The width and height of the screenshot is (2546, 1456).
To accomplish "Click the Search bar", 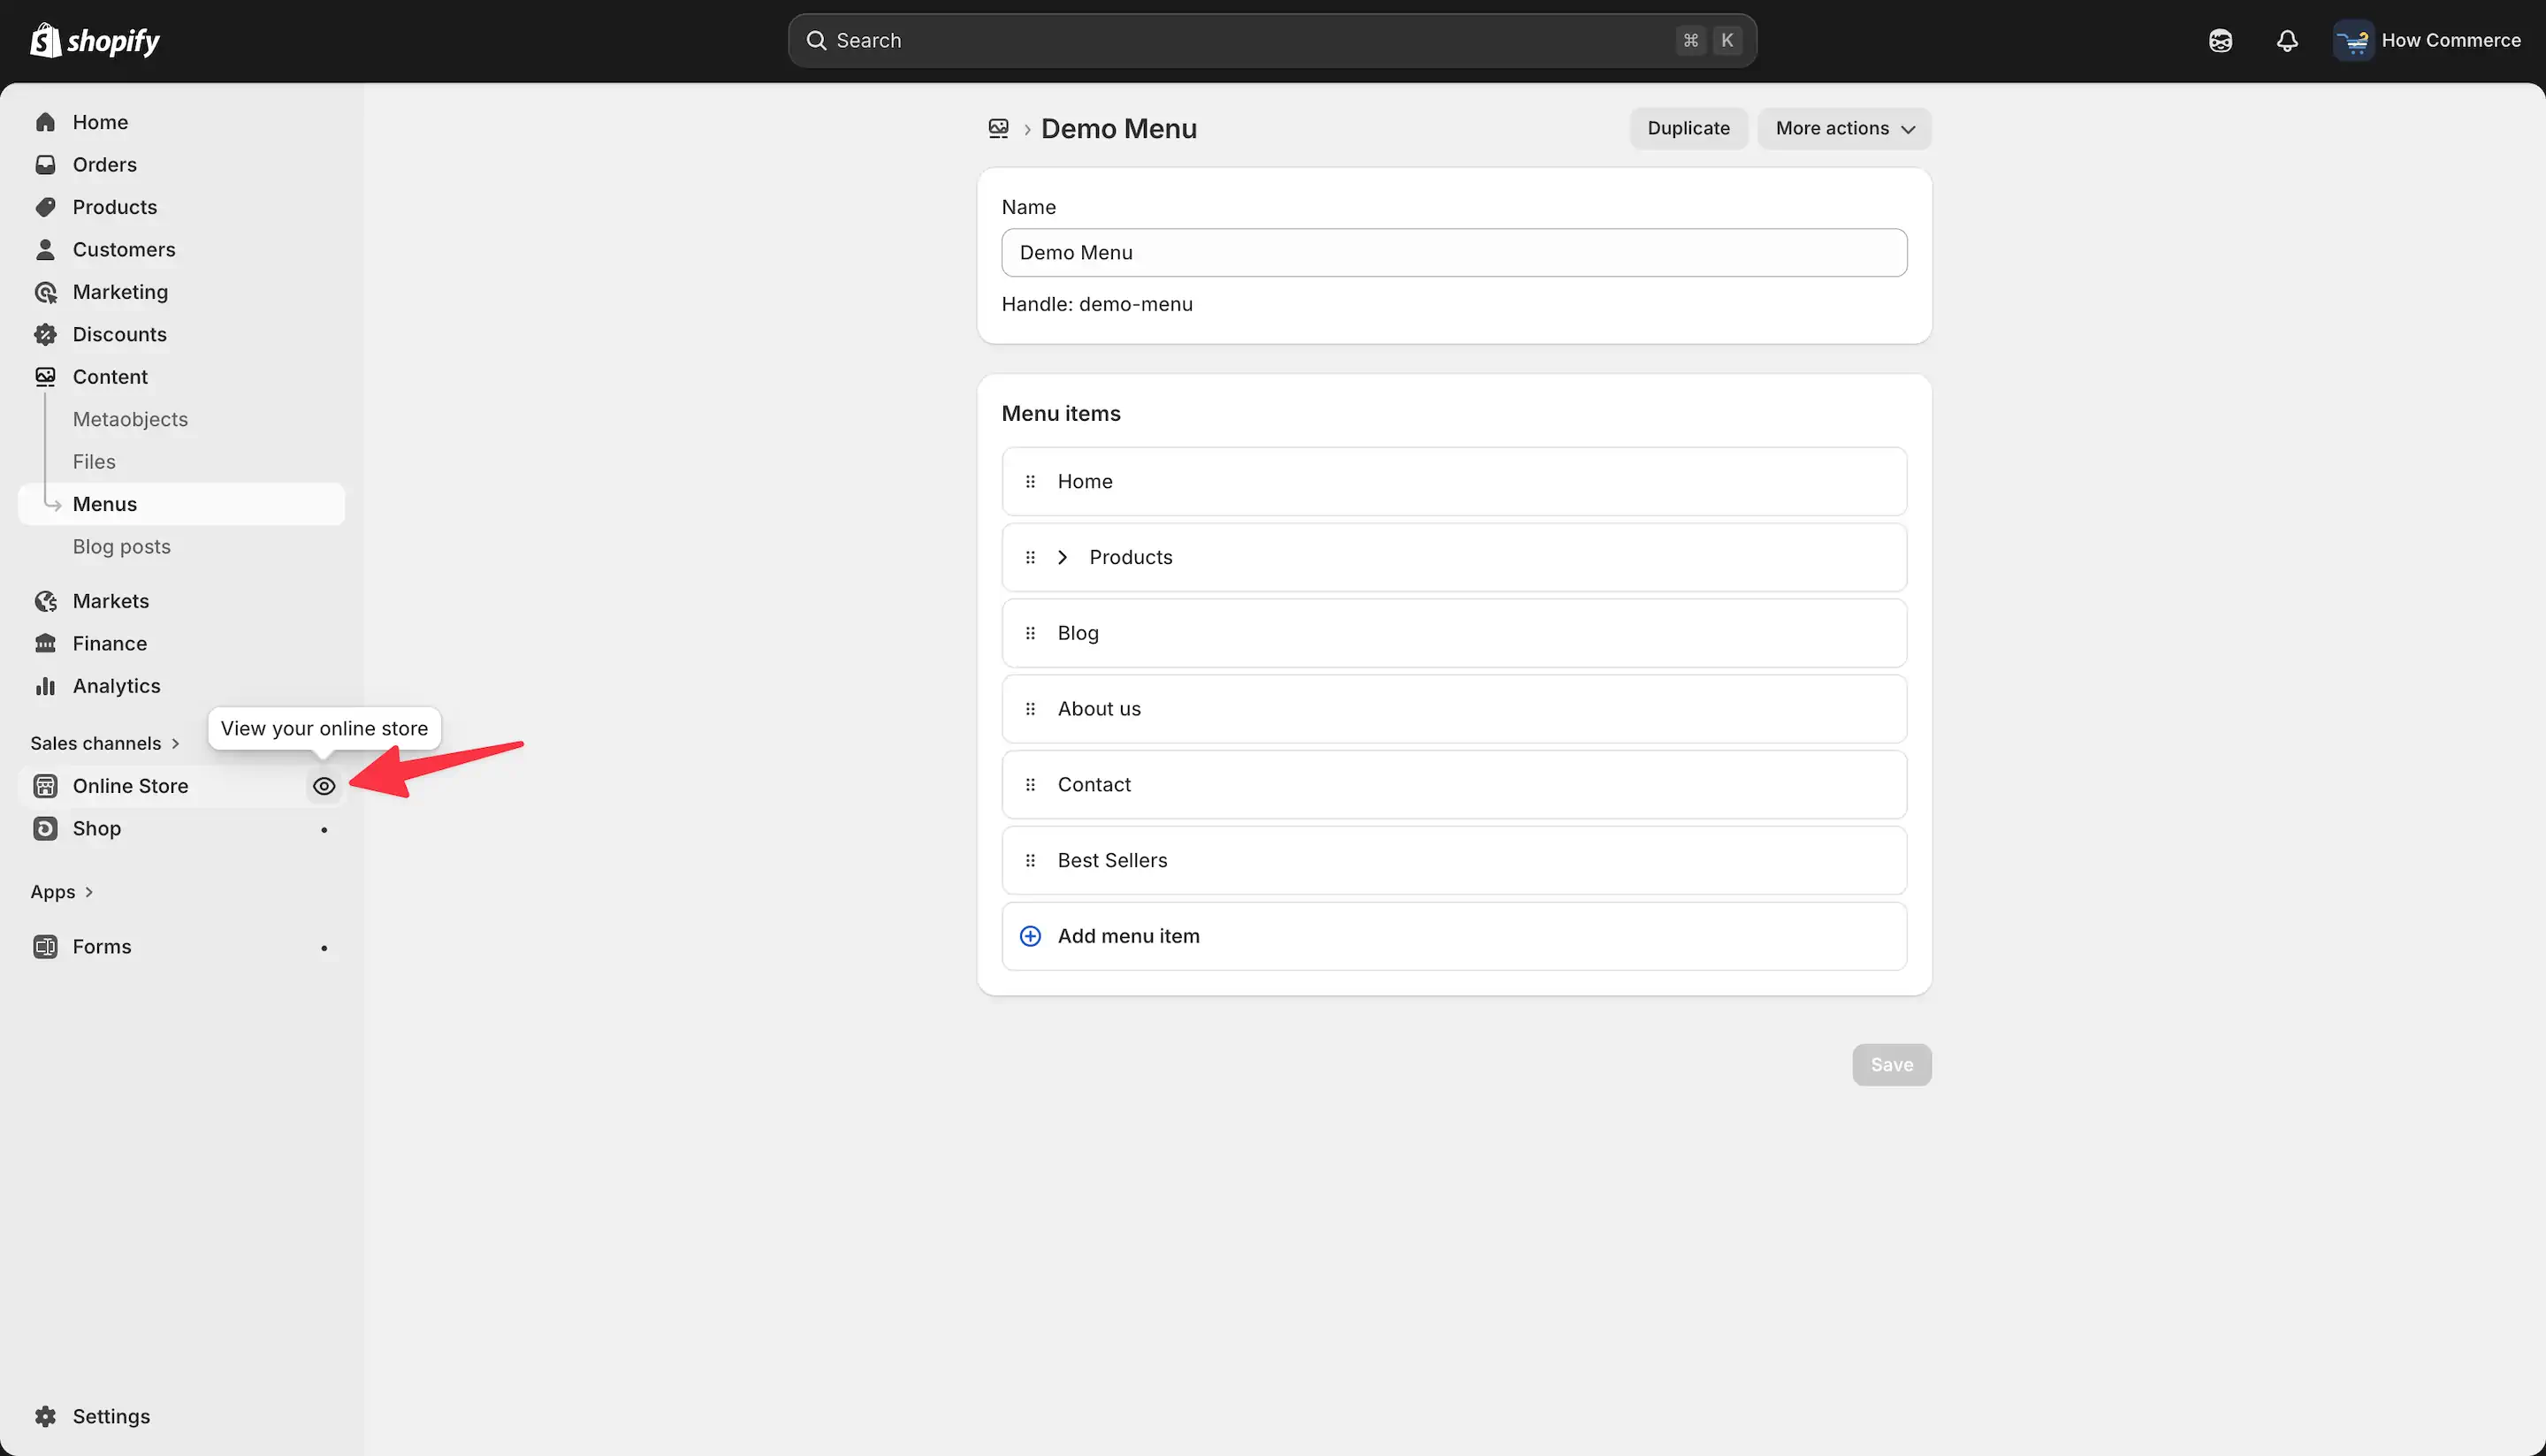I will point(1271,41).
